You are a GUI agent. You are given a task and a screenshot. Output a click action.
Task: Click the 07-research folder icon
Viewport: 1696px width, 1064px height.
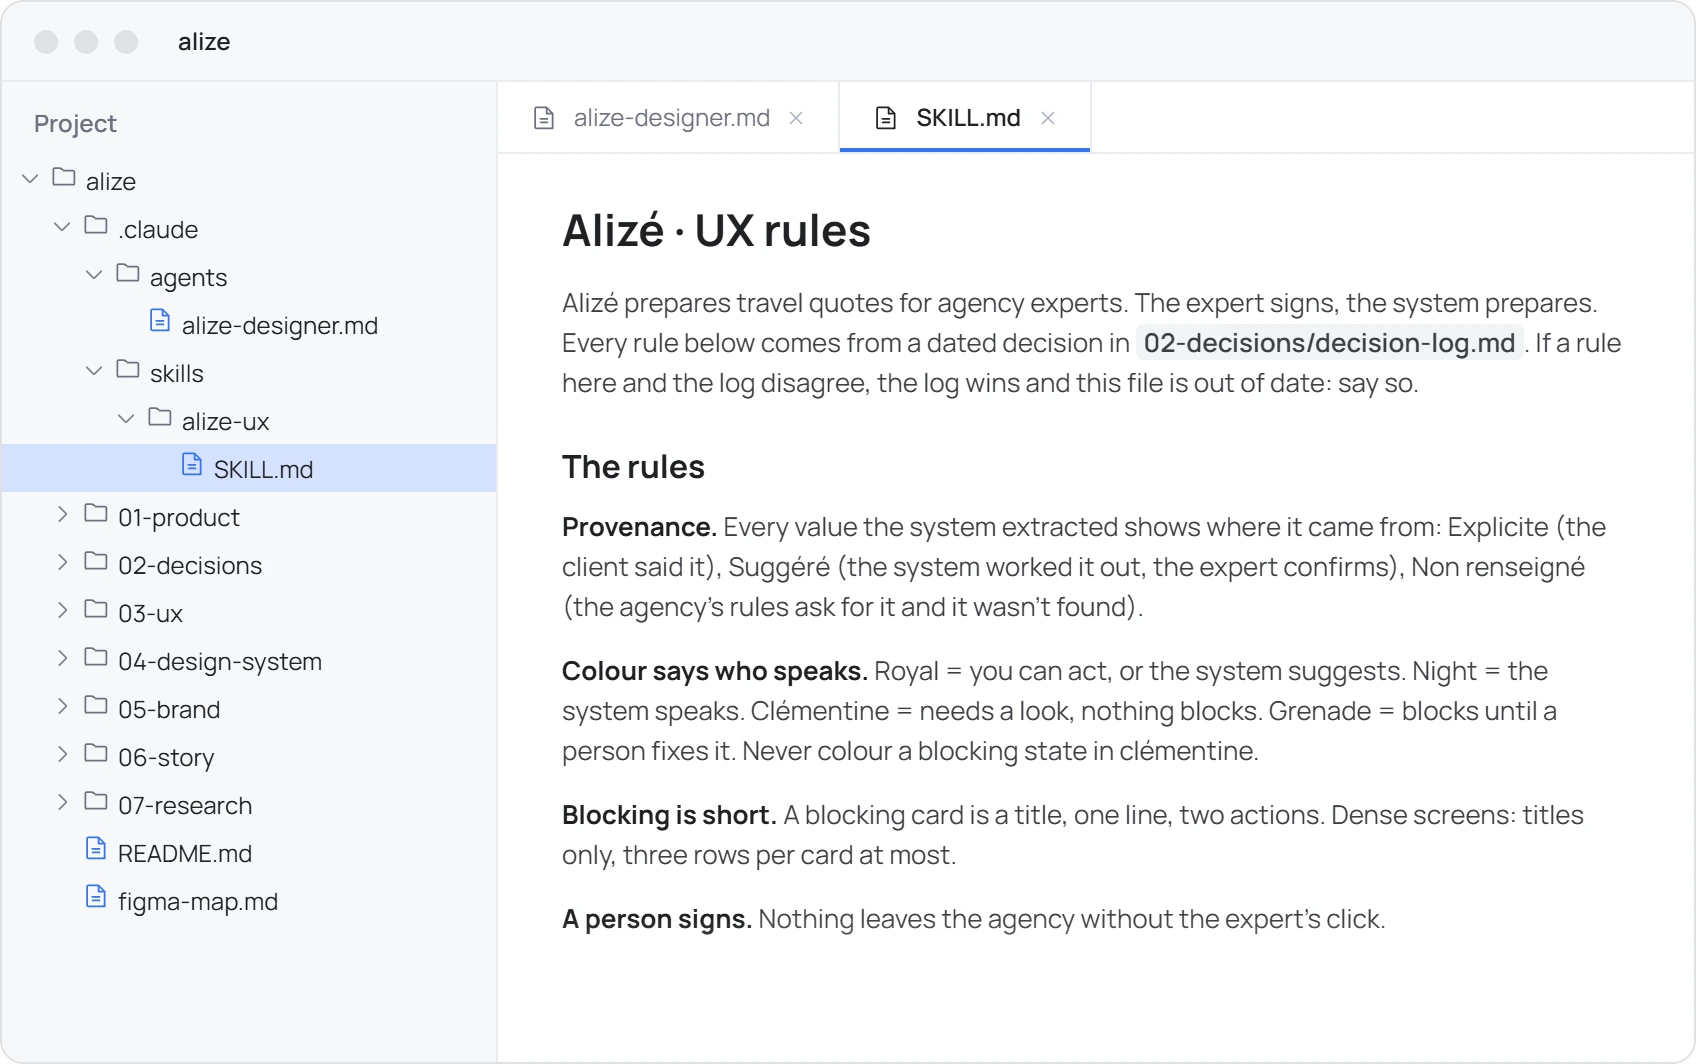tap(96, 801)
